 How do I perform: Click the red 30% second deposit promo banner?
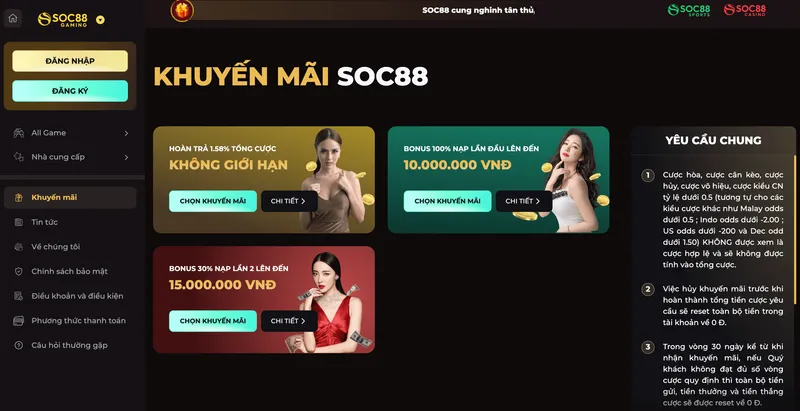[x=264, y=300]
